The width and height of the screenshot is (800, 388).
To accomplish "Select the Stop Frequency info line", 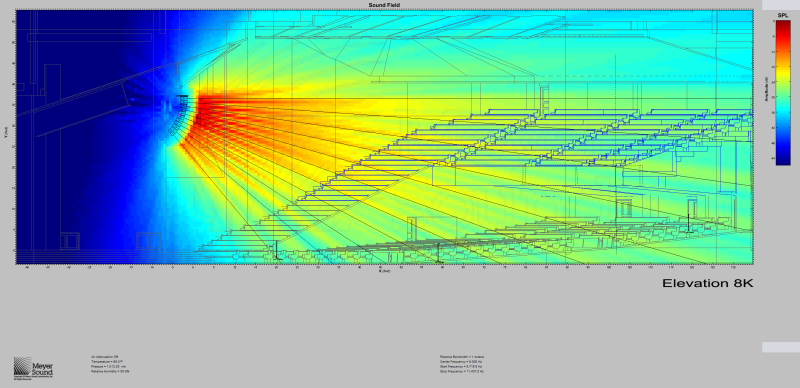I will coord(462,371).
